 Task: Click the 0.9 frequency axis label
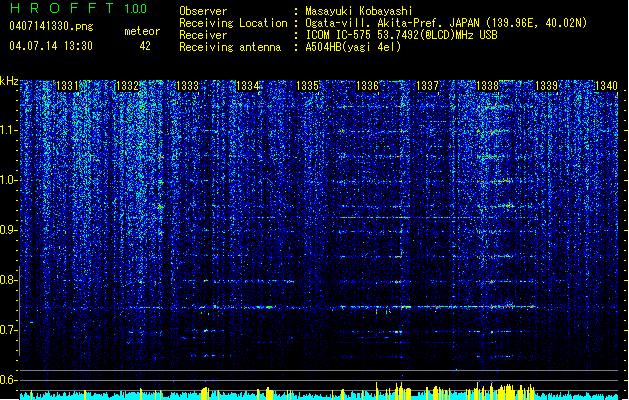click(8, 230)
